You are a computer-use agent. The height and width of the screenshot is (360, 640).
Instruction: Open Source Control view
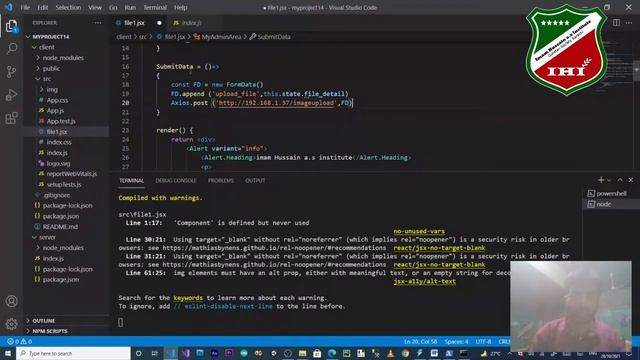click(11, 72)
